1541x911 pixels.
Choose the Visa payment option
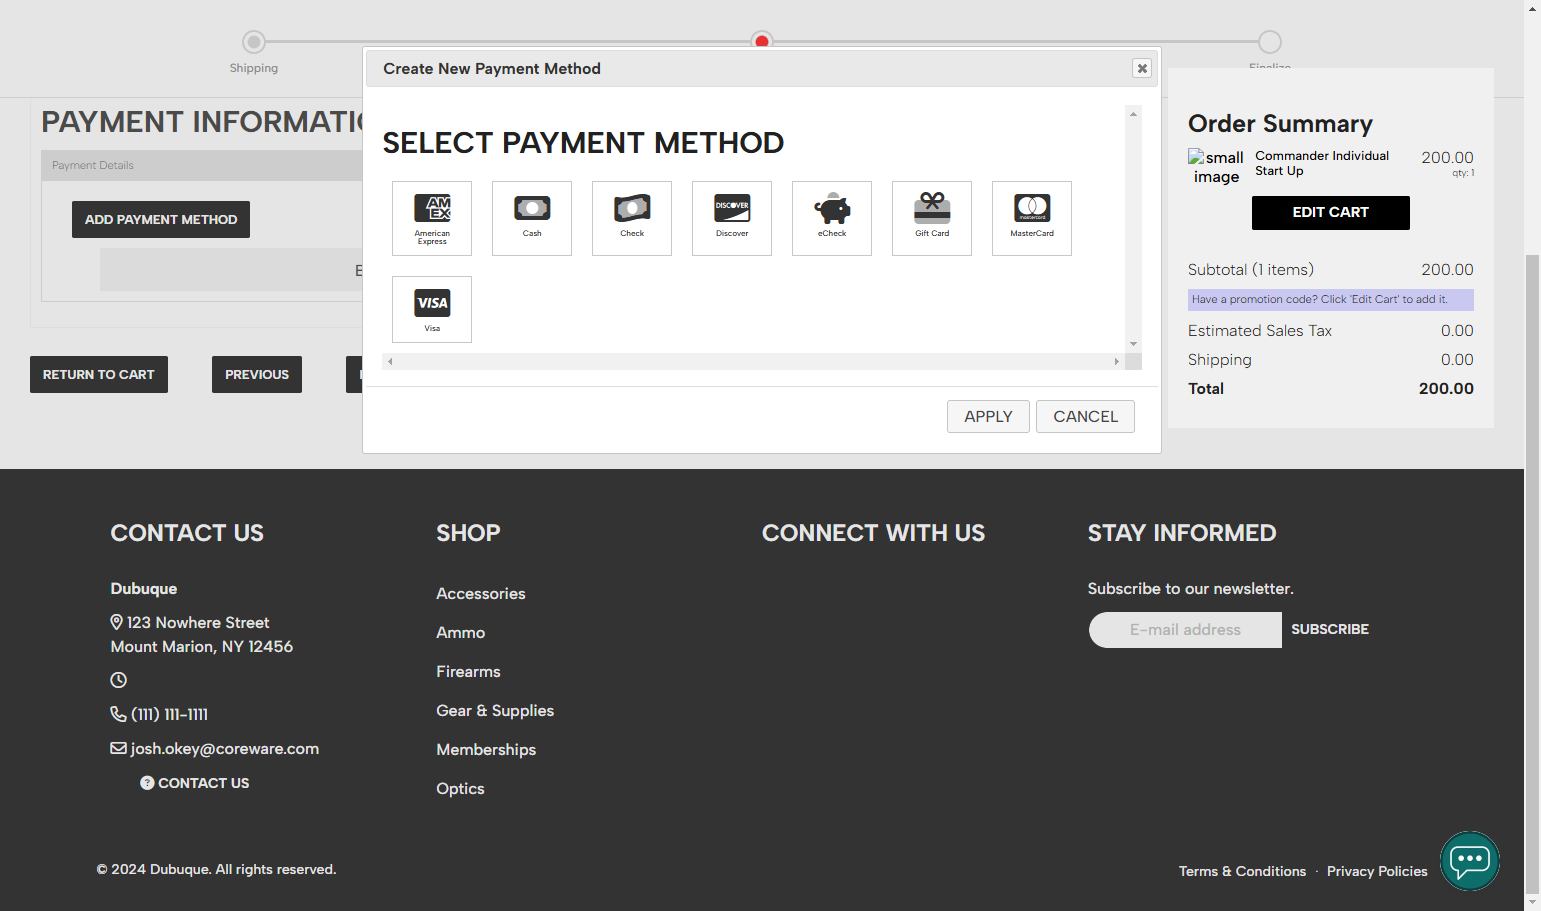click(432, 310)
